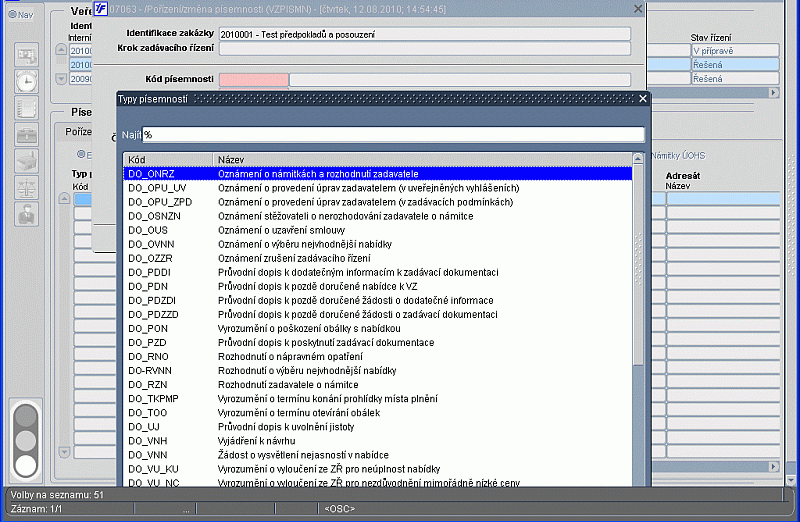Select row DO_OUS
Viewport: 800px width, 522px height.
point(378,230)
